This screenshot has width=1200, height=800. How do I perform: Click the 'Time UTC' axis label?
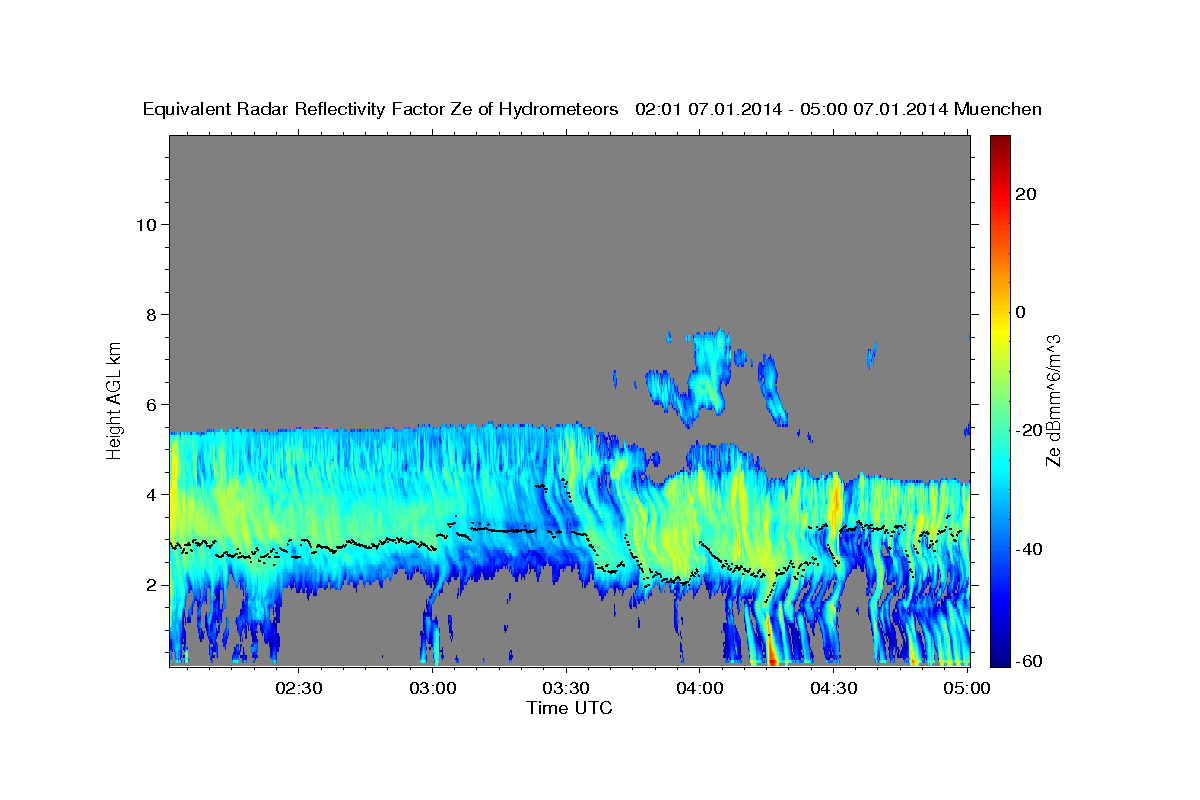[x=569, y=708]
